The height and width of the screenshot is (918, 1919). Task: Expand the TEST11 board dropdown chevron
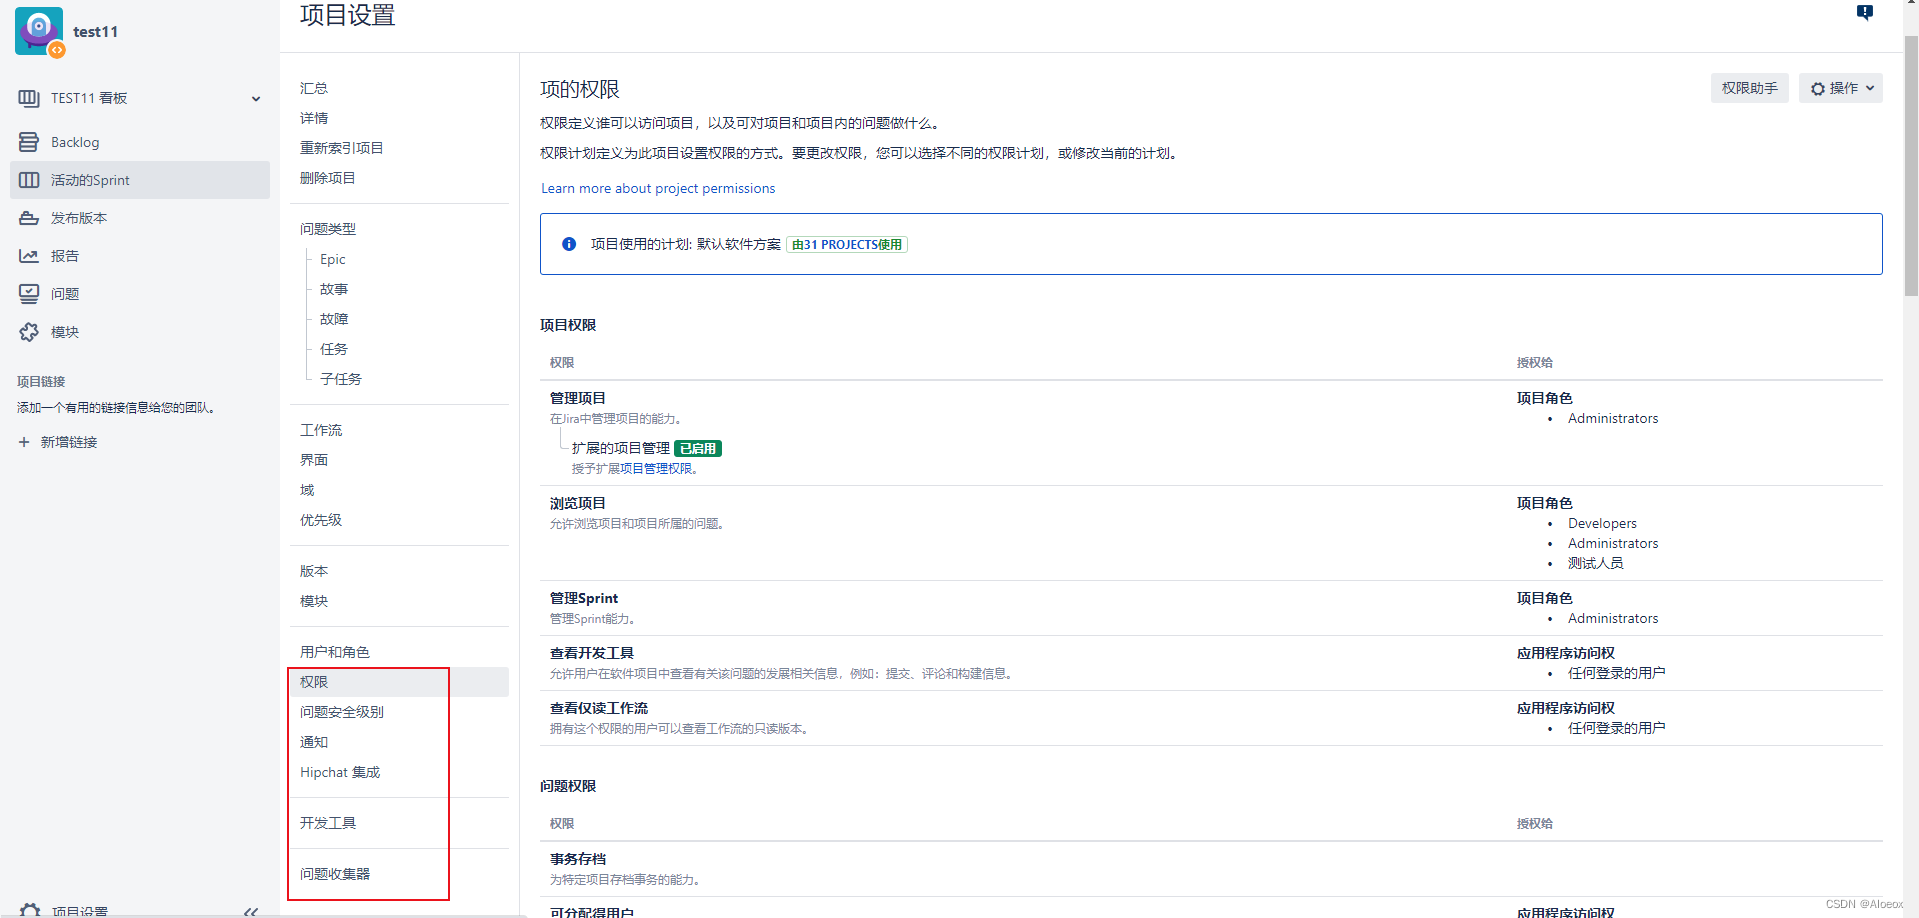256,98
